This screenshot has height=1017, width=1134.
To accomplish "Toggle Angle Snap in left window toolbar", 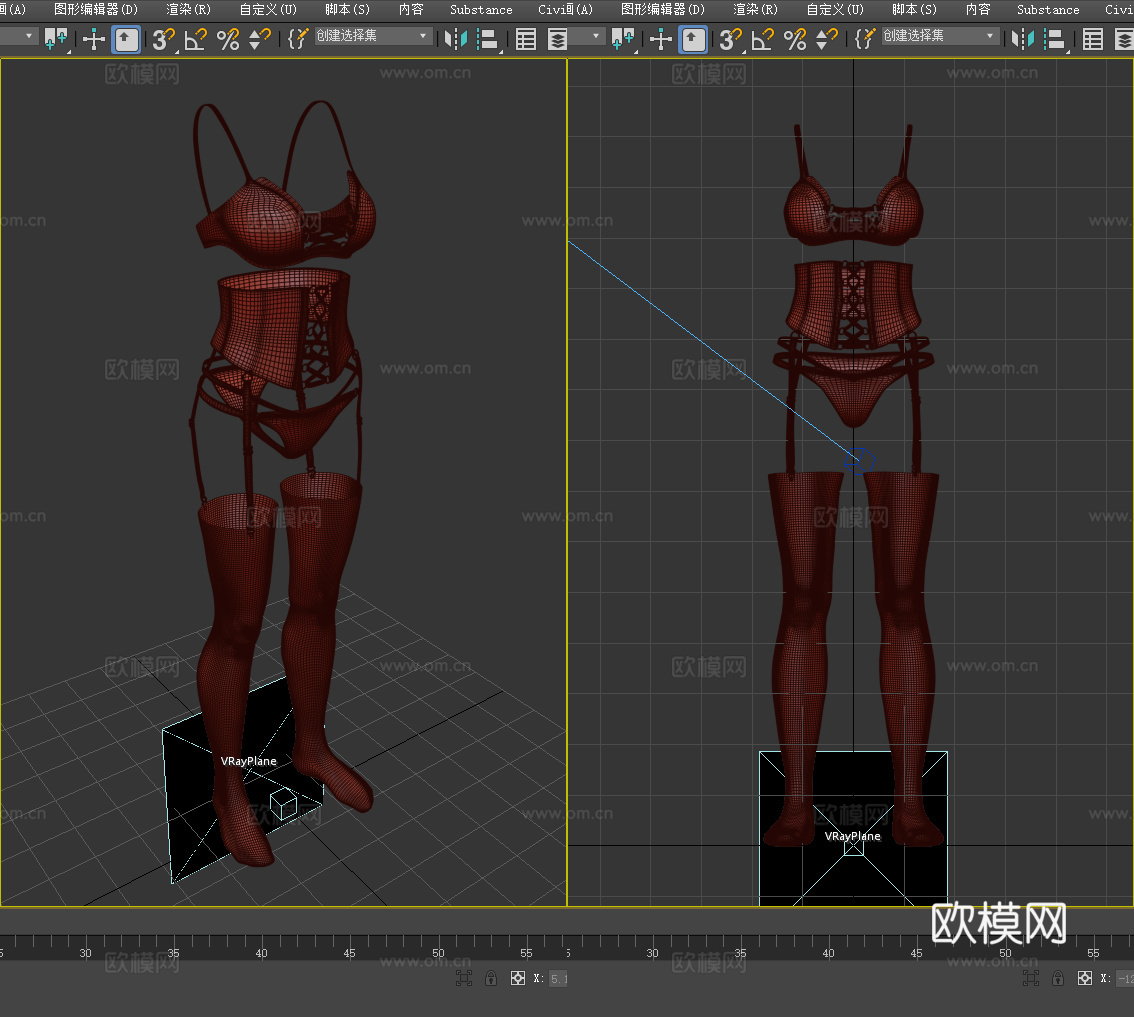I will click(196, 39).
